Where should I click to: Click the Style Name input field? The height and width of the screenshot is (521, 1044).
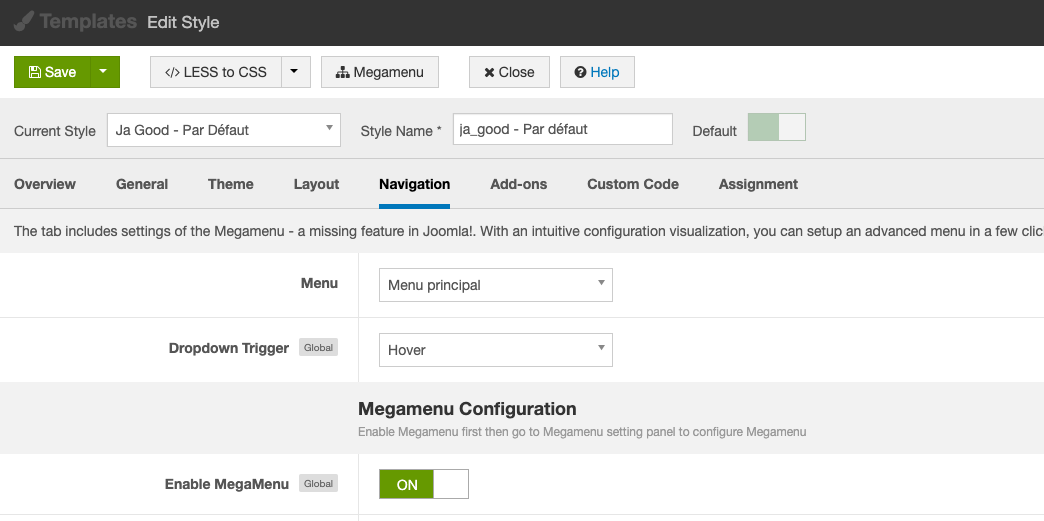coord(562,129)
